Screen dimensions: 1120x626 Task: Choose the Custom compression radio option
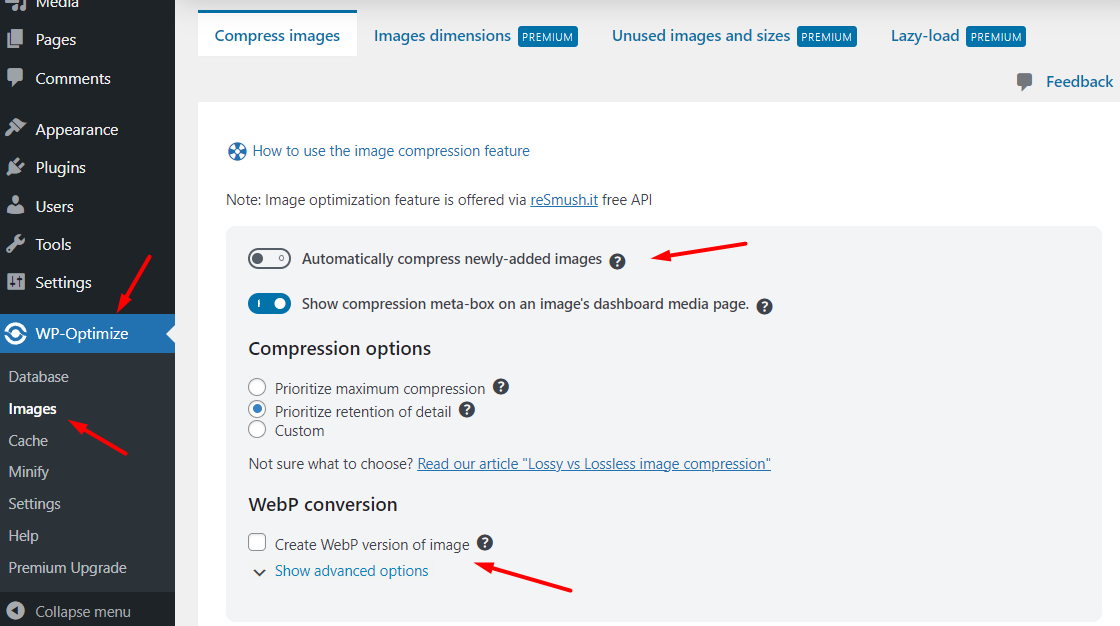coord(257,430)
